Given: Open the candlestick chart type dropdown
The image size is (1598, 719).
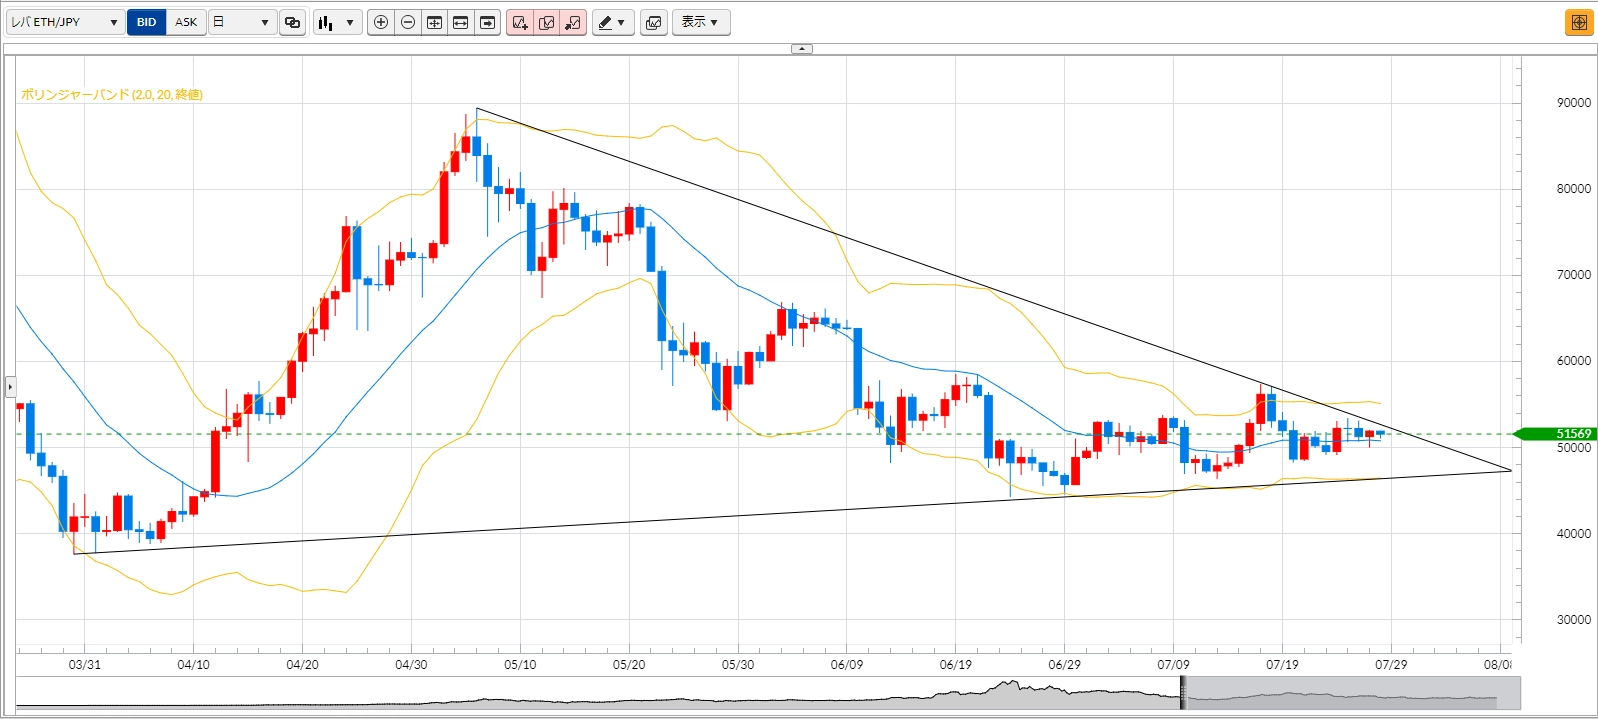Looking at the screenshot, I should click(x=337, y=22).
